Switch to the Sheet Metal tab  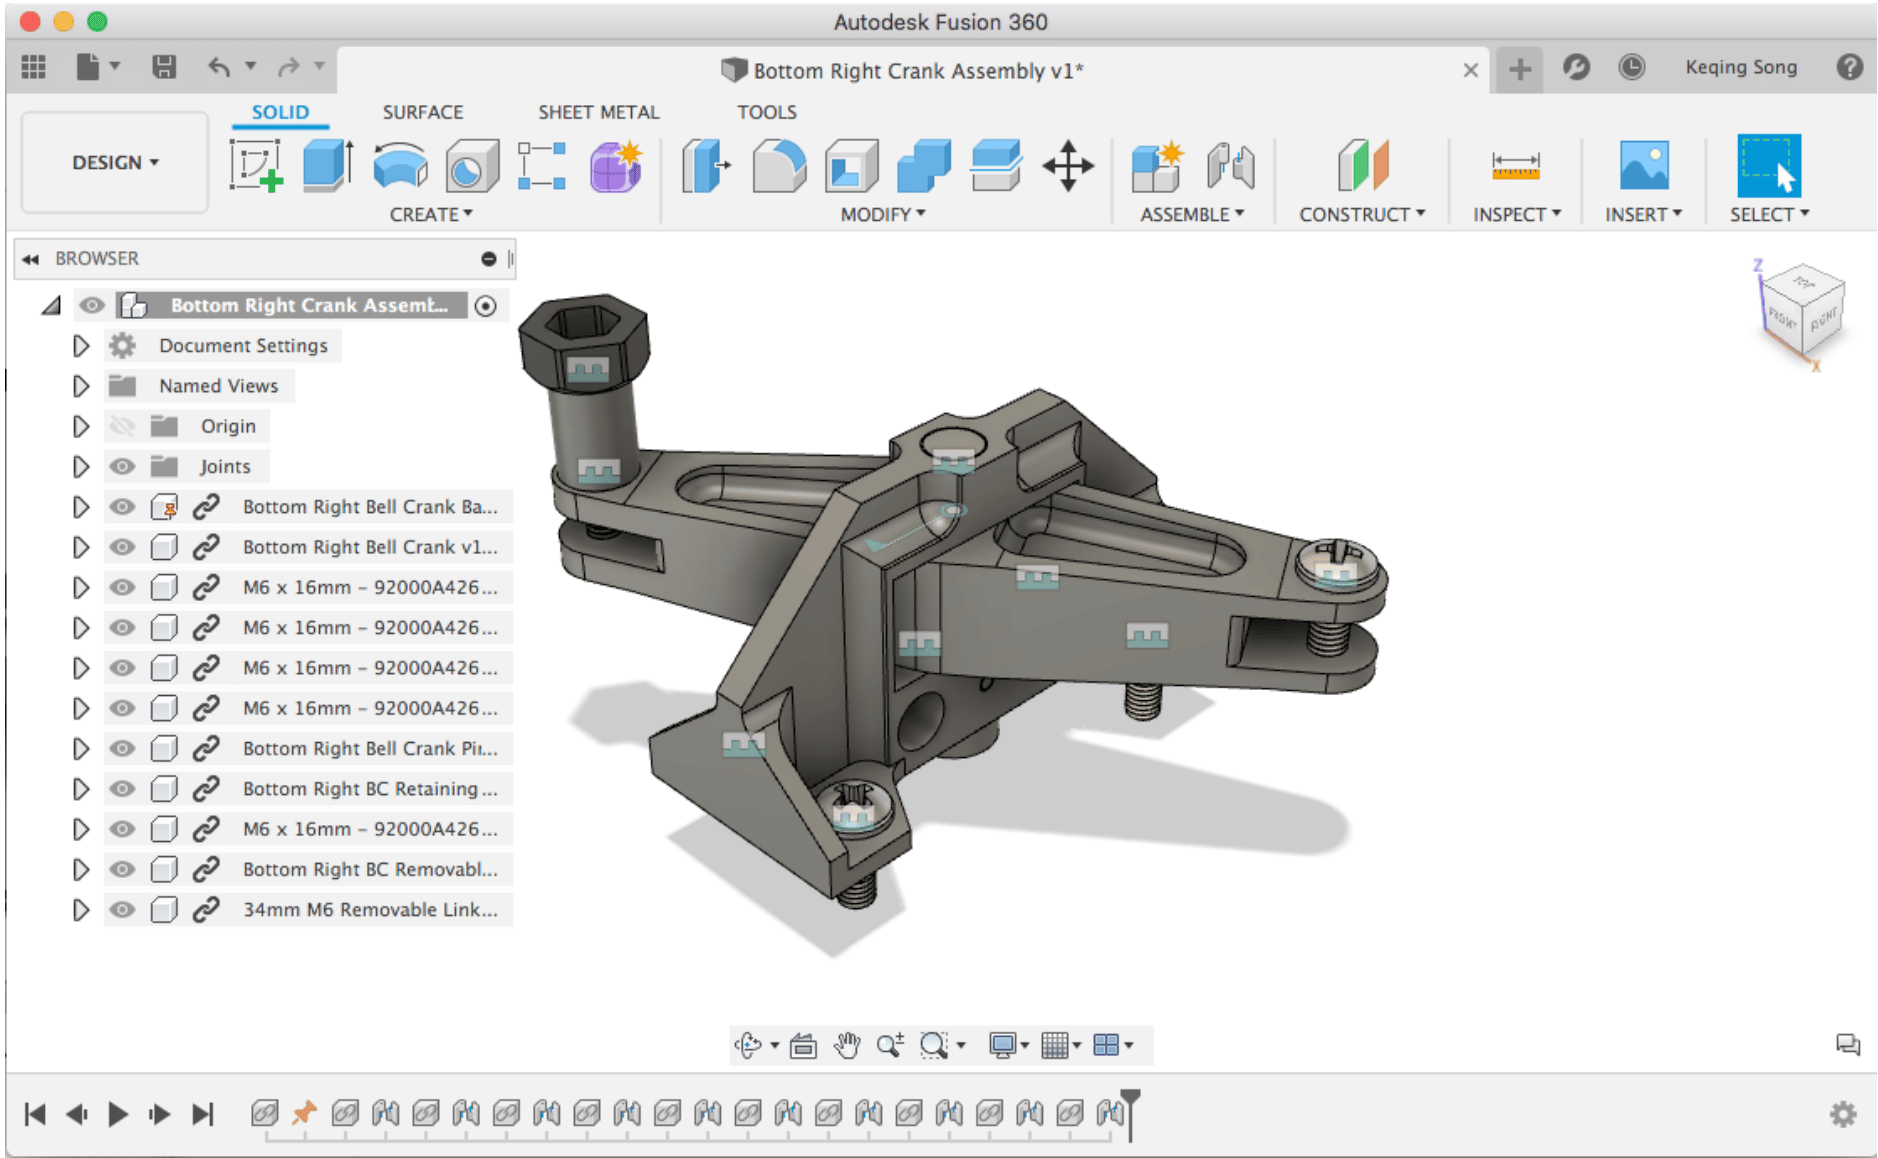(x=598, y=112)
